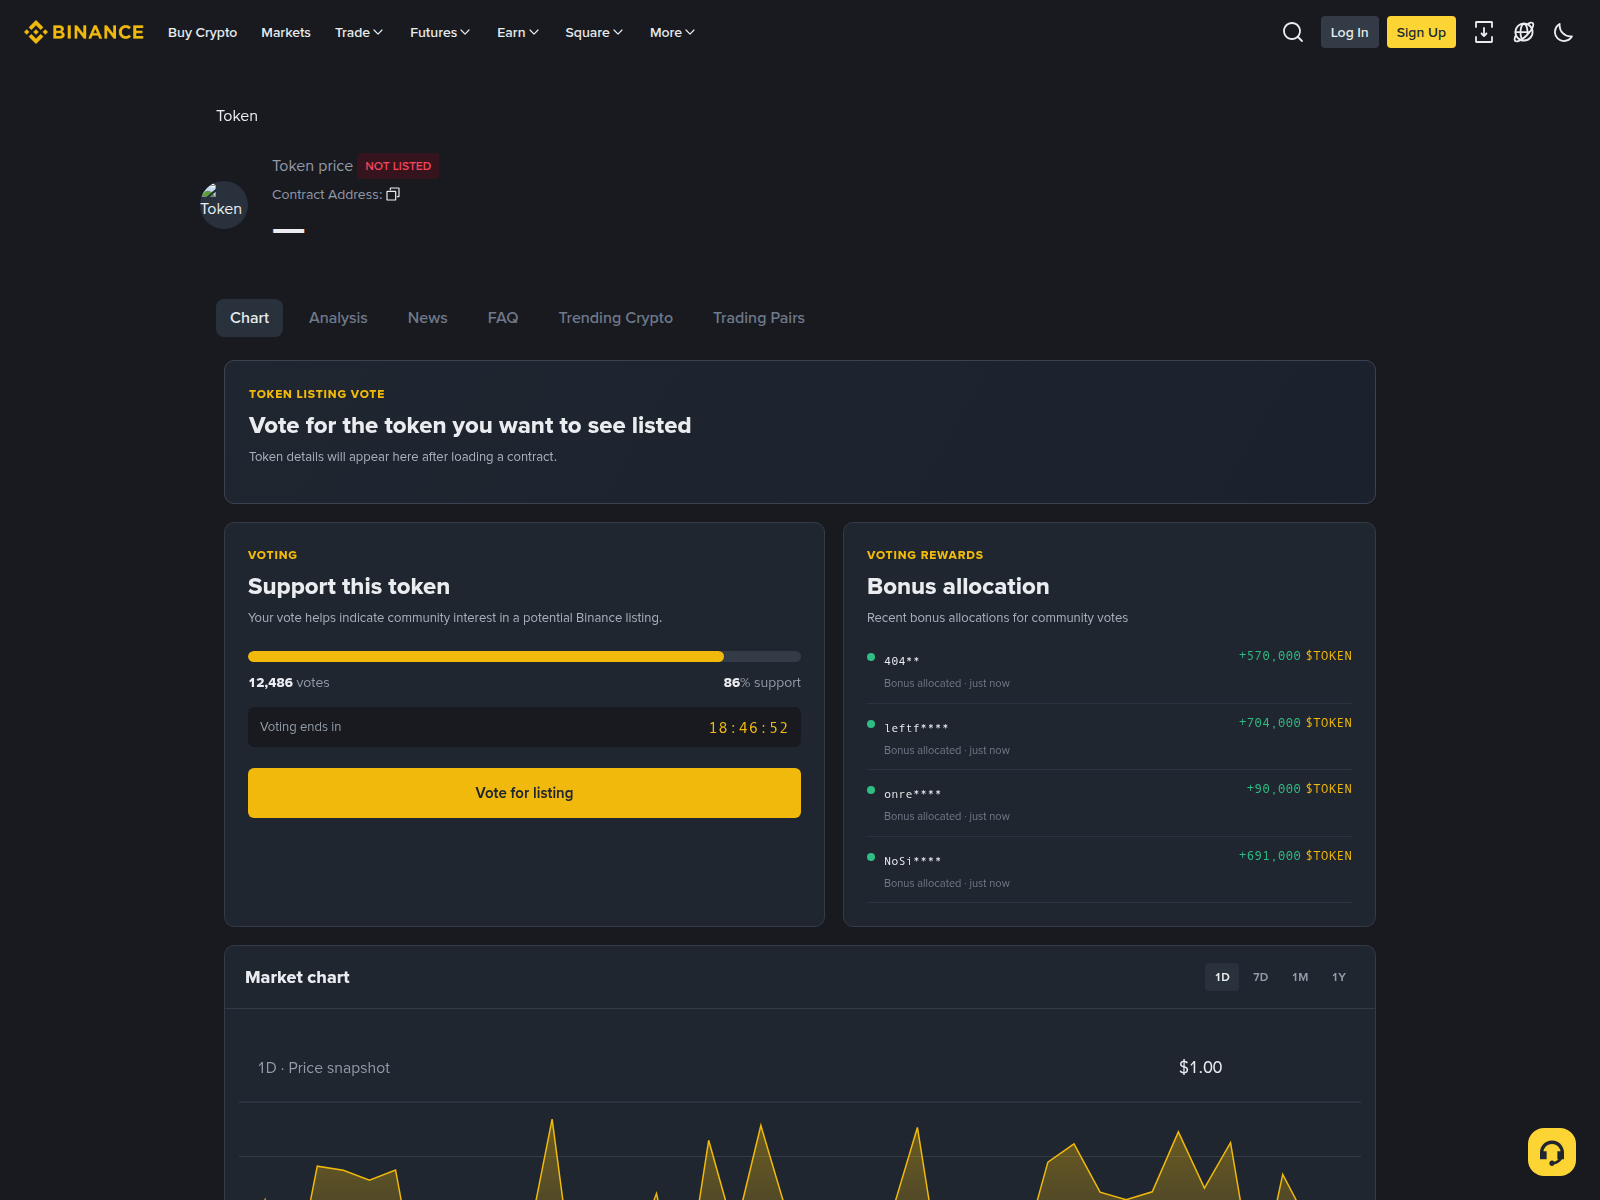Switch to the FAQ tab

503,318
